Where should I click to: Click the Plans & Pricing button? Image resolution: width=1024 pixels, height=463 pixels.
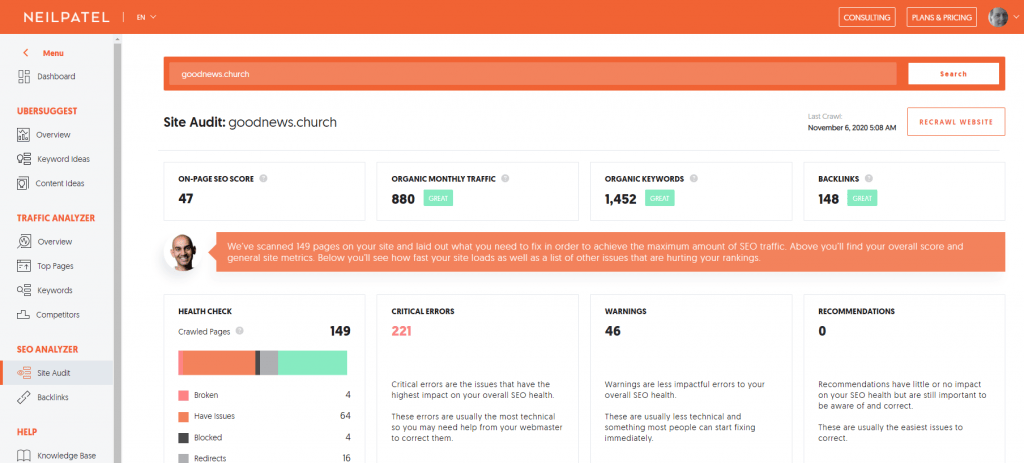(942, 17)
